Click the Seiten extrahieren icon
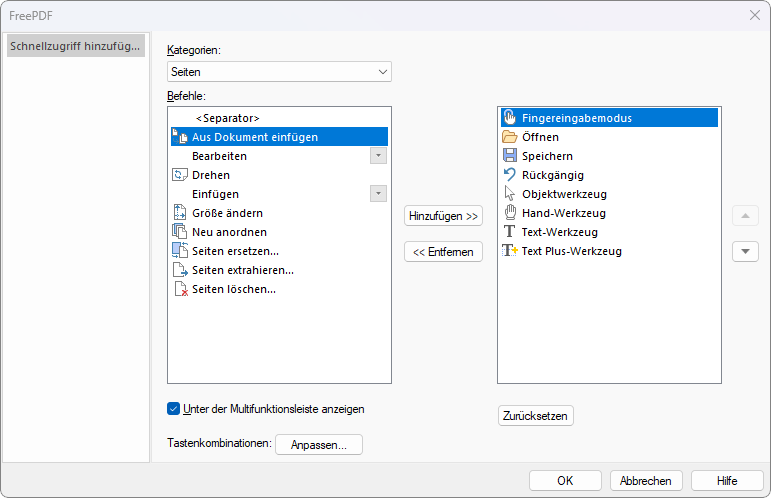Viewport: 771px width, 498px height. [180, 269]
